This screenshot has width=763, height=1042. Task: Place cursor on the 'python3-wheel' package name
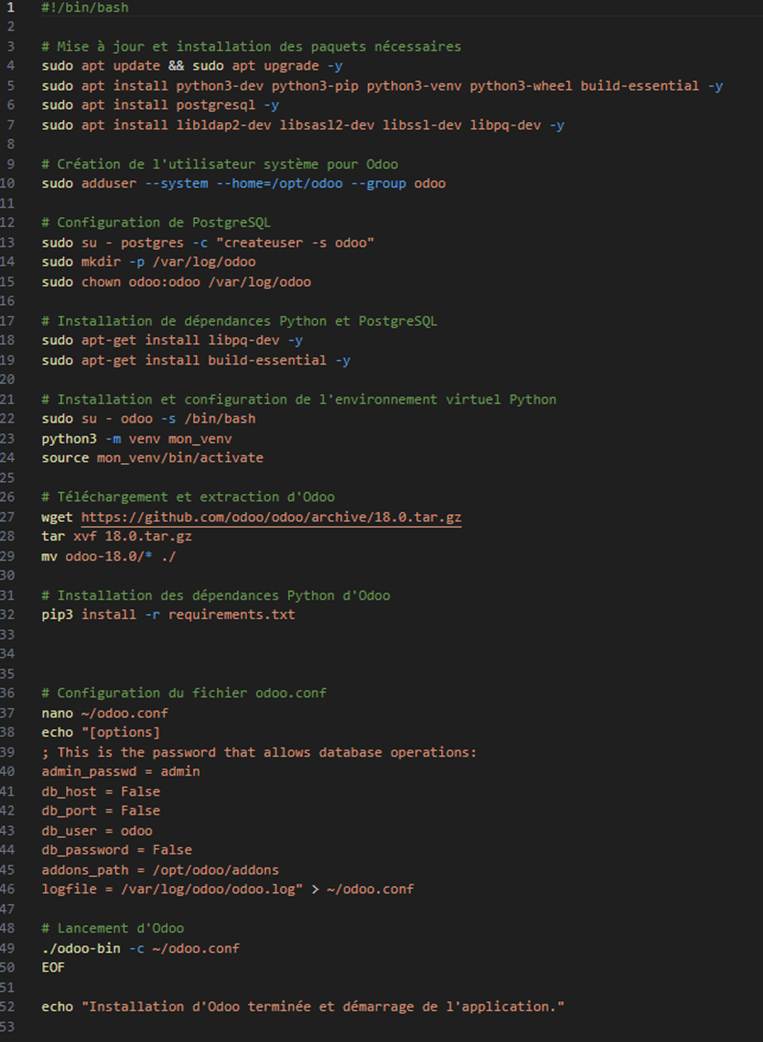[521, 86]
